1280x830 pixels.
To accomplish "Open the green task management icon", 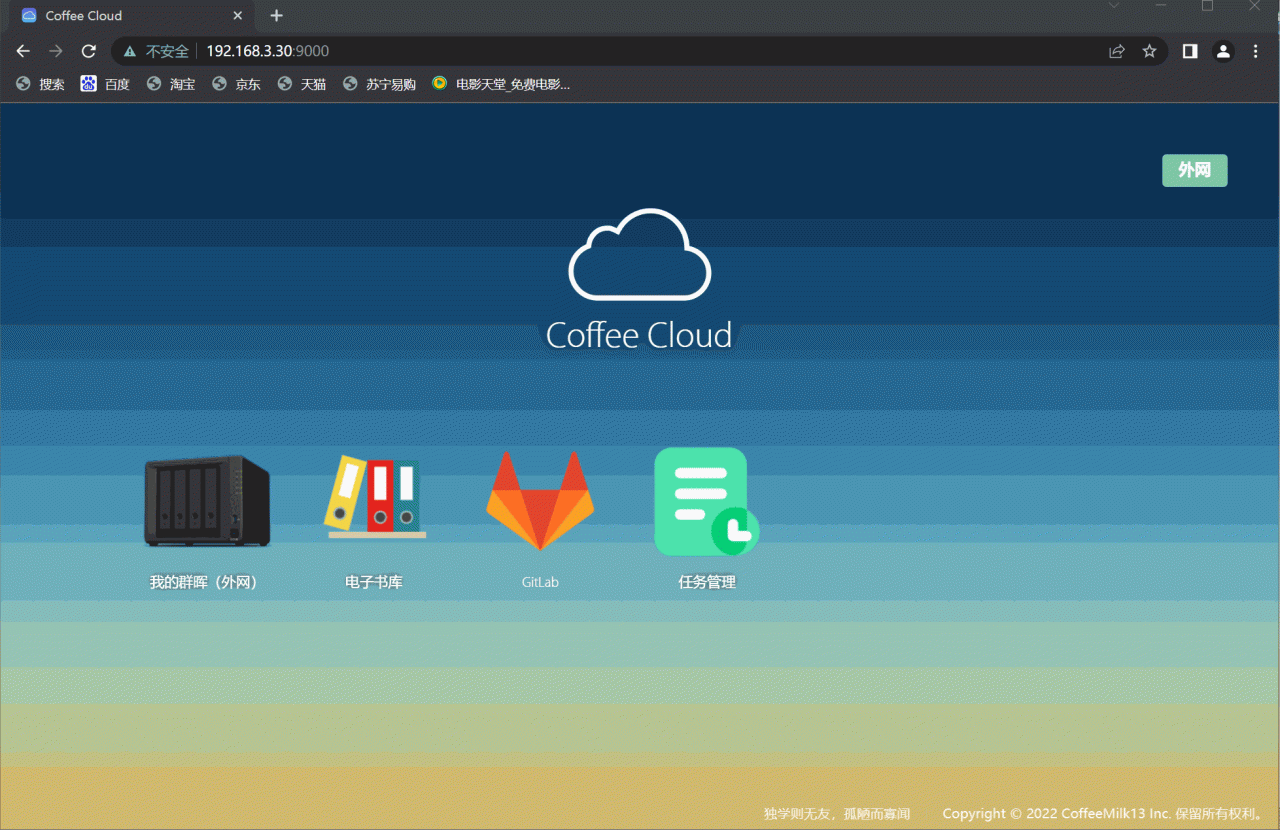I will click(706, 502).
